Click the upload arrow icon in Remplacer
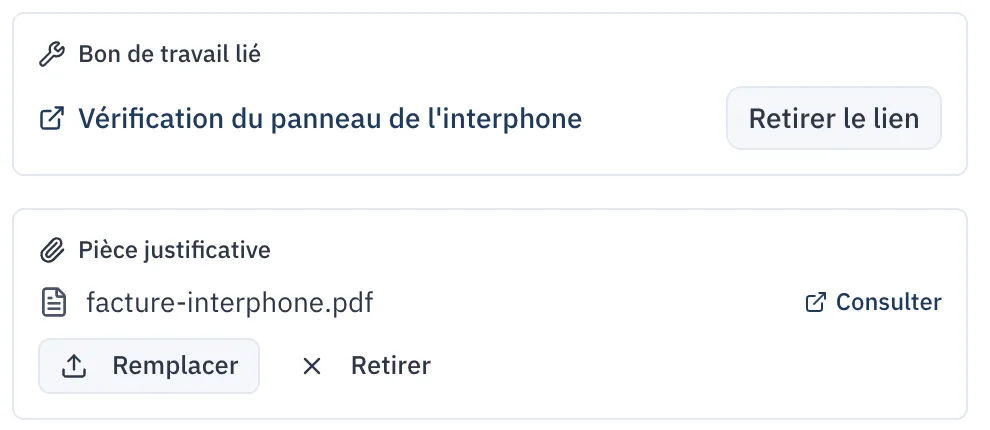Image resolution: width=990 pixels, height=430 pixels. 74,366
